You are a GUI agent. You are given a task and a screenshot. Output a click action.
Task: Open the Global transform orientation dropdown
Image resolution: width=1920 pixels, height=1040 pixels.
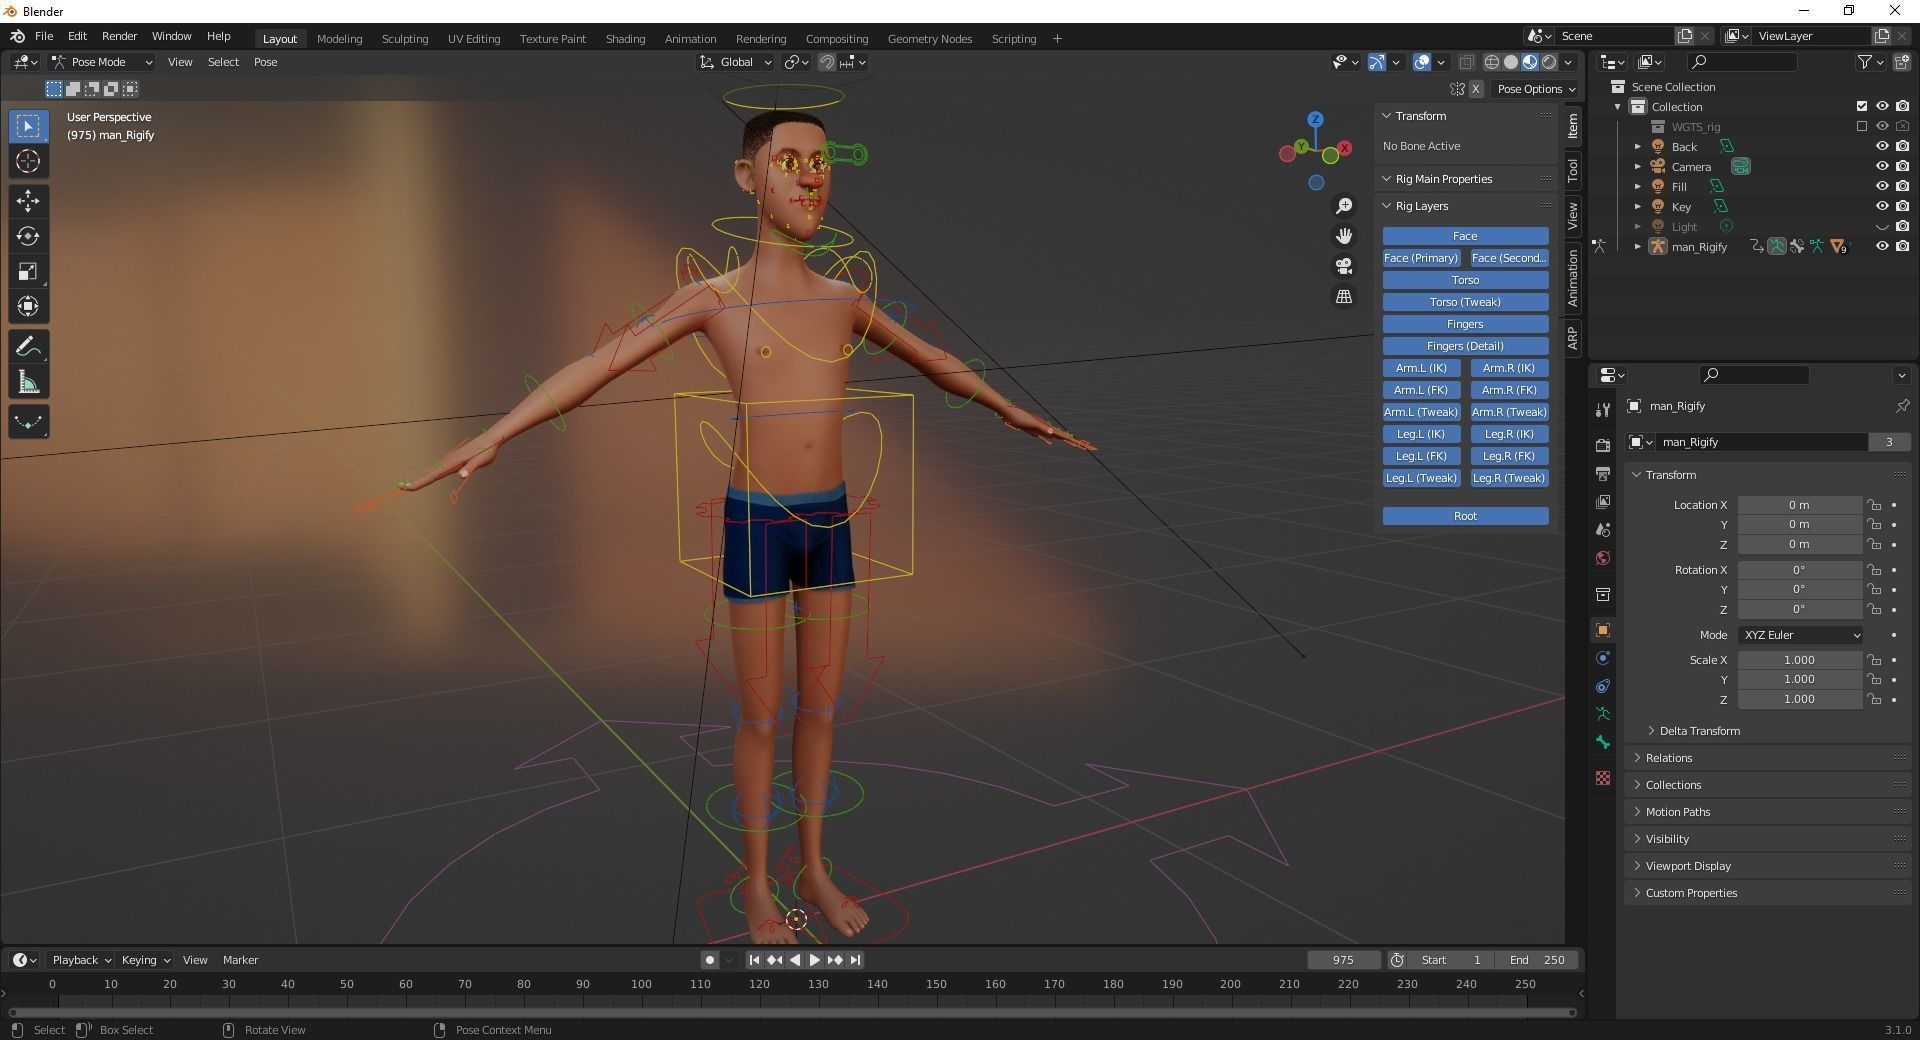coord(736,62)
